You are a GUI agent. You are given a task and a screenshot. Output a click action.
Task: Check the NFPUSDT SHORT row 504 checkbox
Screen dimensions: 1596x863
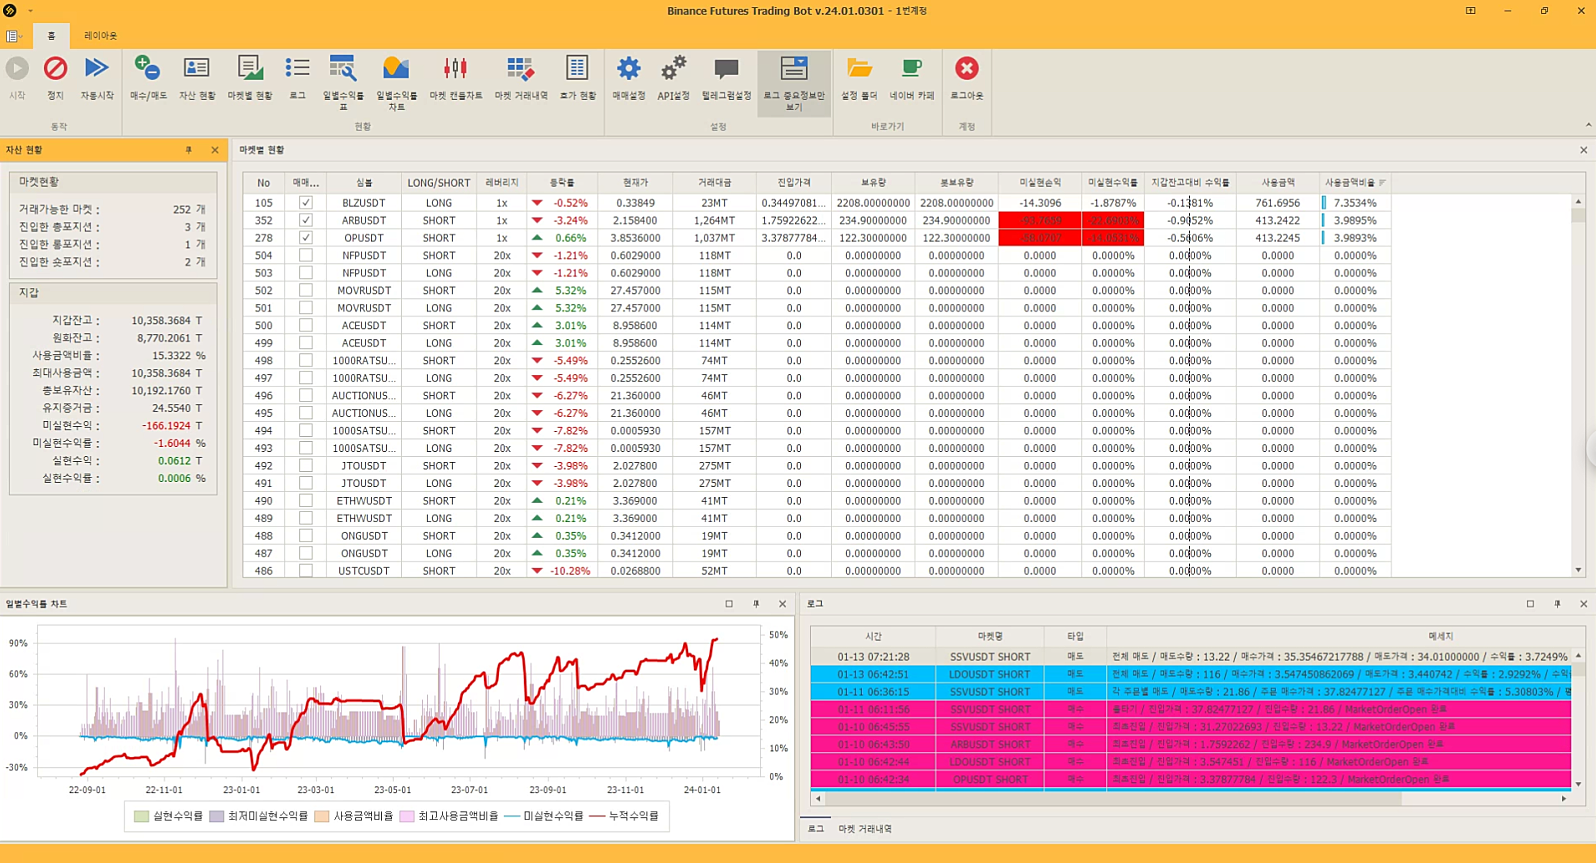305,255
